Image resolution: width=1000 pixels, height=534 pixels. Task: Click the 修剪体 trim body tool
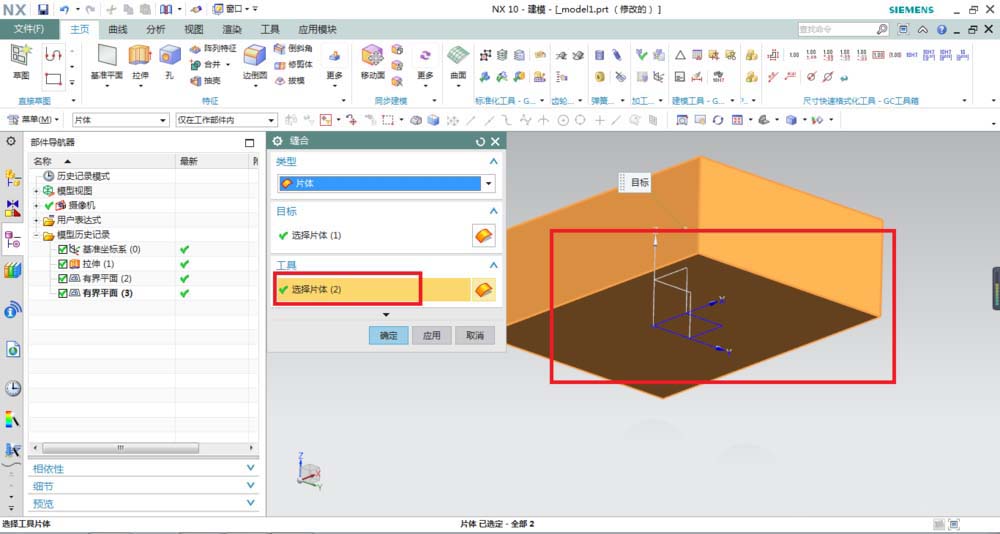[x=293, y=64]
